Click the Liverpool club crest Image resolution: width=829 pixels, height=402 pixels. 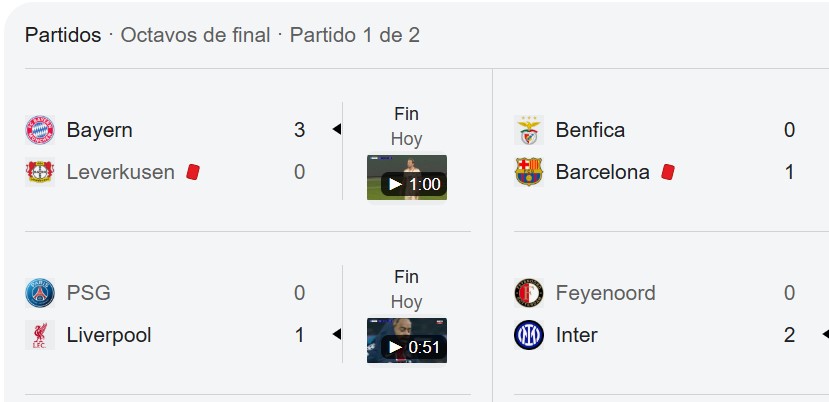tap(40, 335)
